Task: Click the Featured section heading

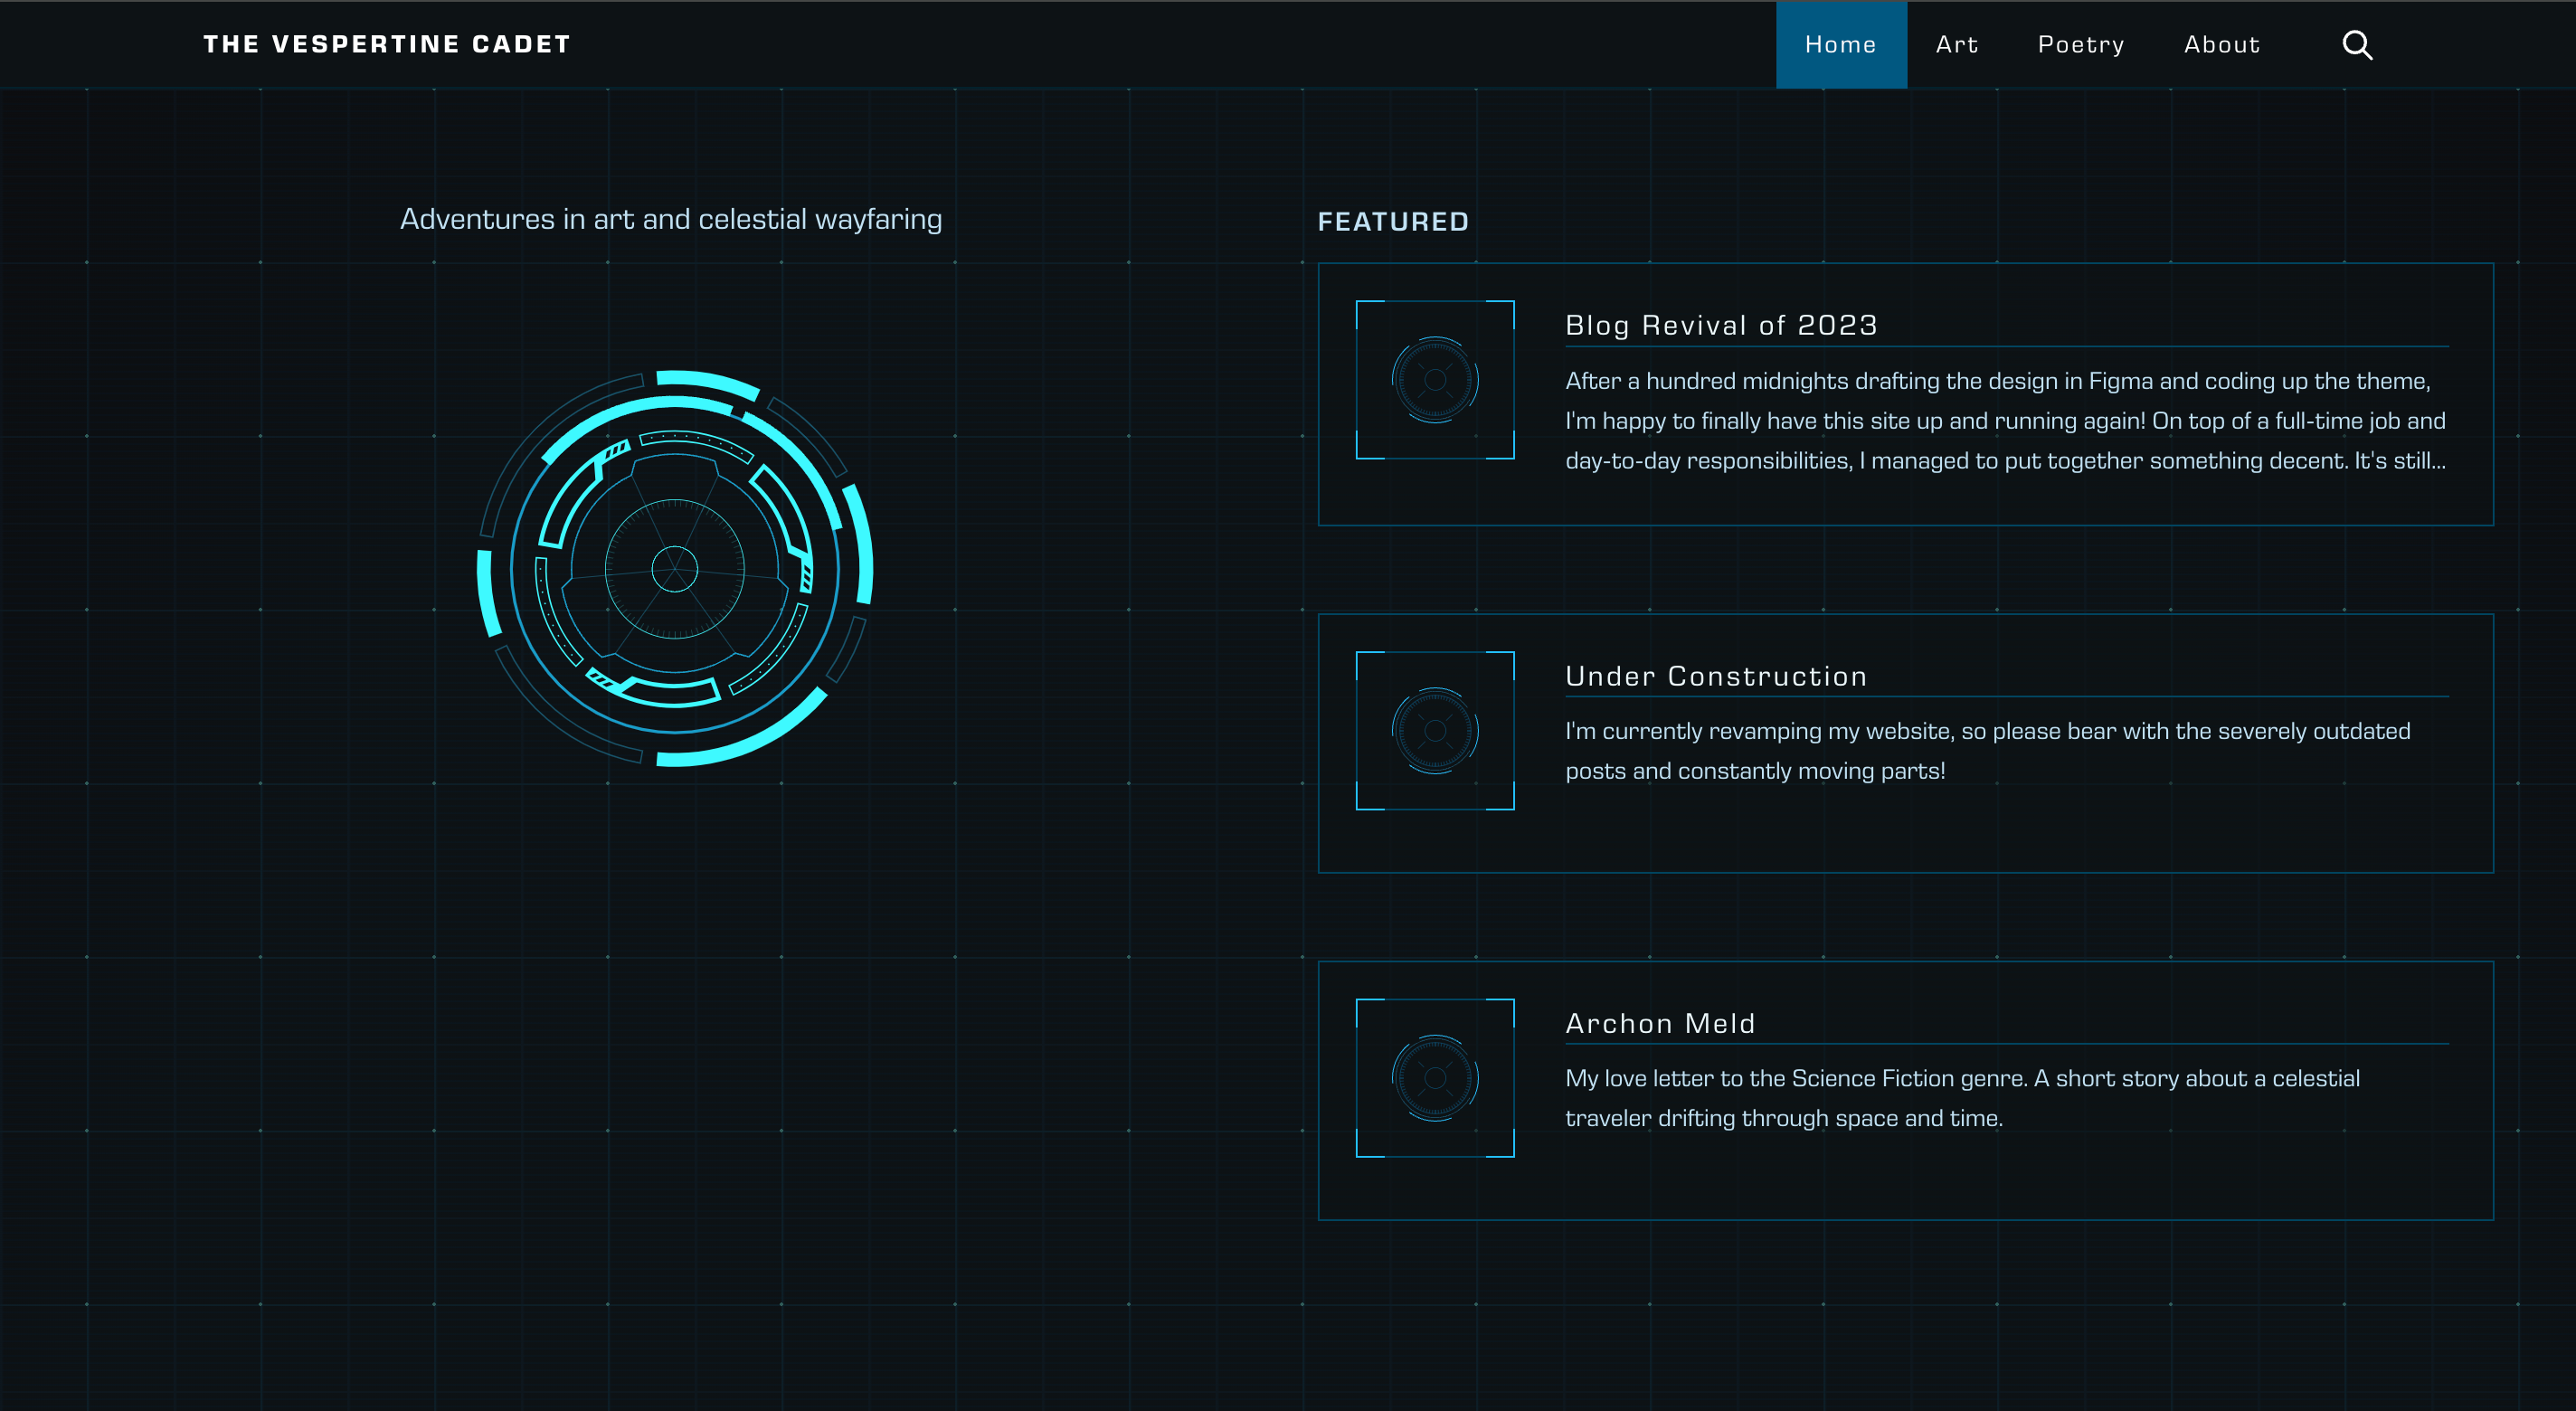Action: click(x=1392, y=222)
